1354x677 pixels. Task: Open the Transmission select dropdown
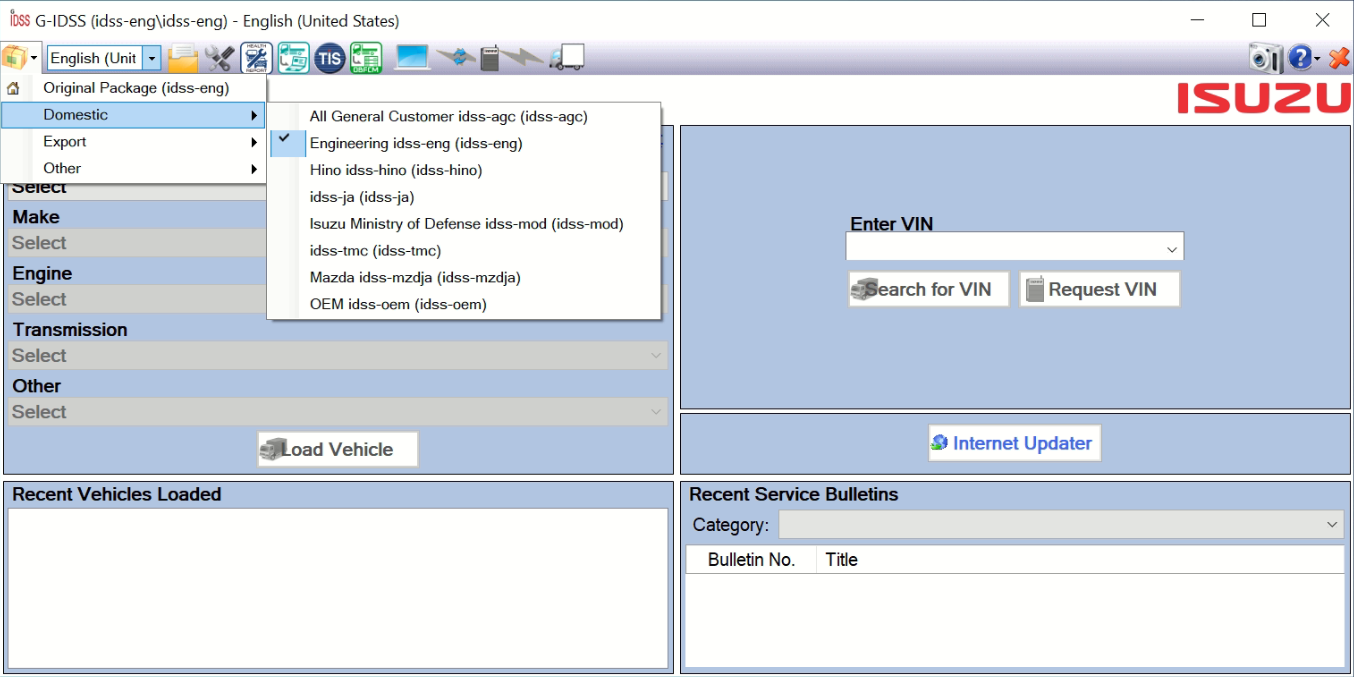click(338, 355)
